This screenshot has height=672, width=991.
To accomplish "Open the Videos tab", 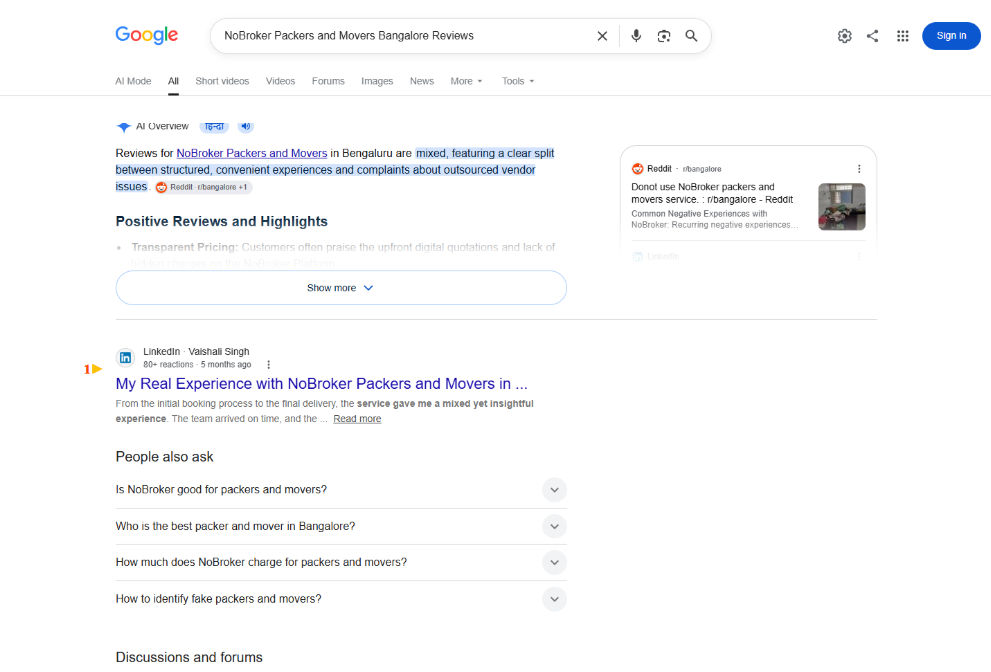I will point(280,81).
